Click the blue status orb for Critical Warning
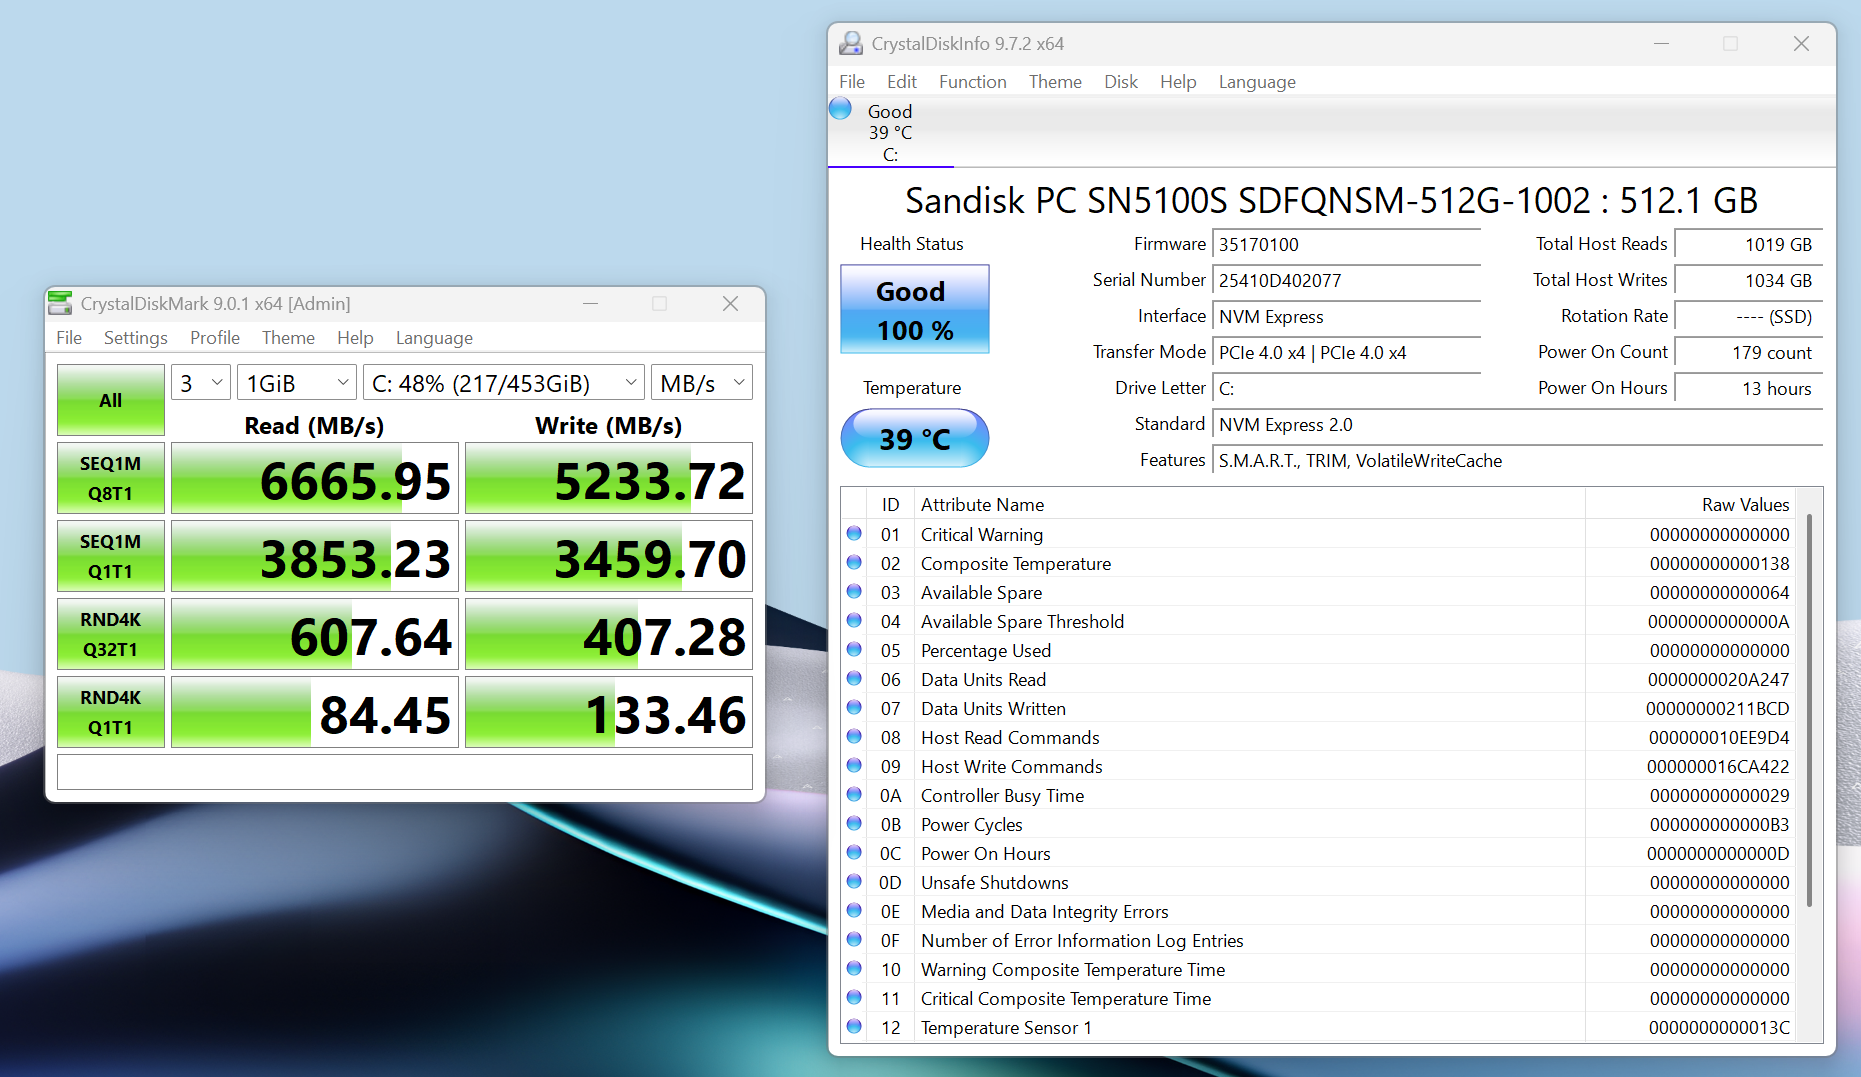The width and height of the screenshot is (1861, 1077). pos(854,534)
